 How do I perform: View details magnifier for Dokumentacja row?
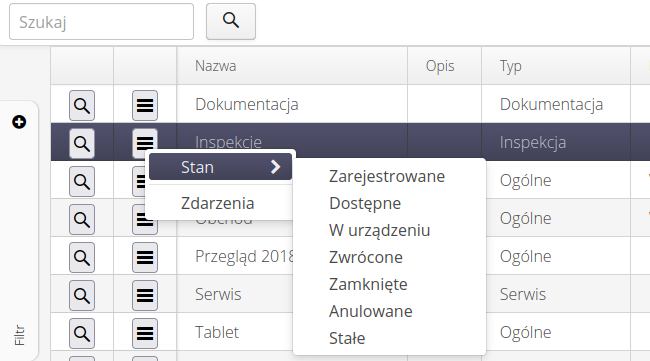(82, 106)
